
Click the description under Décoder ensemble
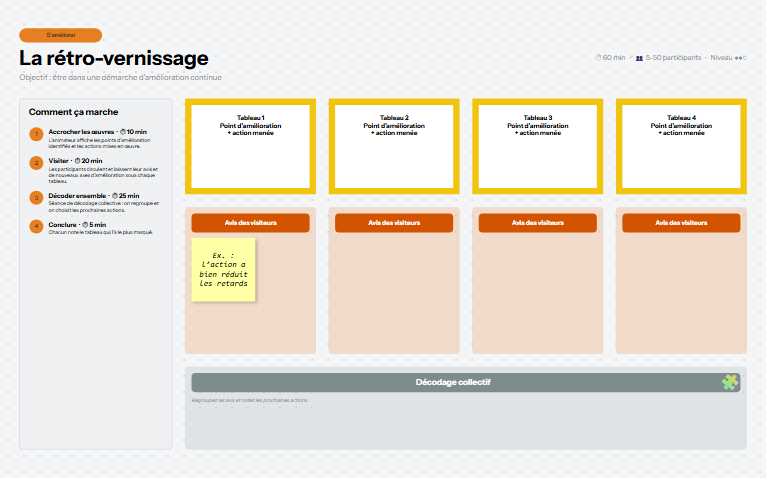[x=104, y=207]
